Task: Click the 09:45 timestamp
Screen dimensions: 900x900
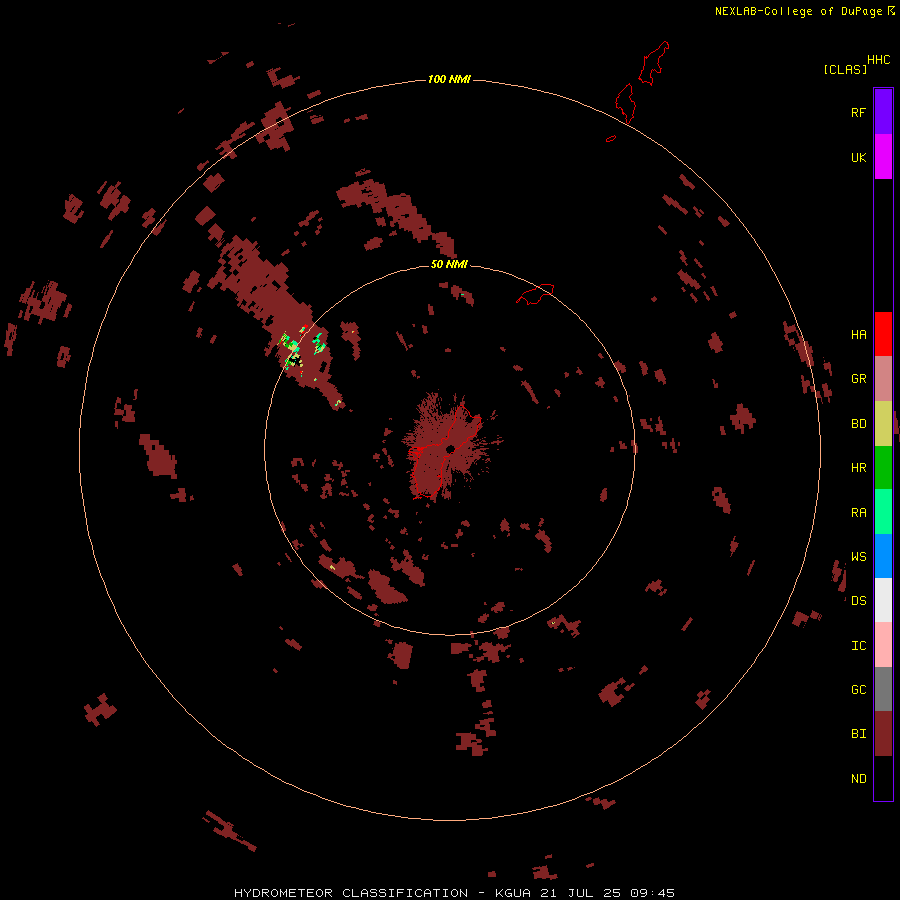Action: click(x=652, y=893)
